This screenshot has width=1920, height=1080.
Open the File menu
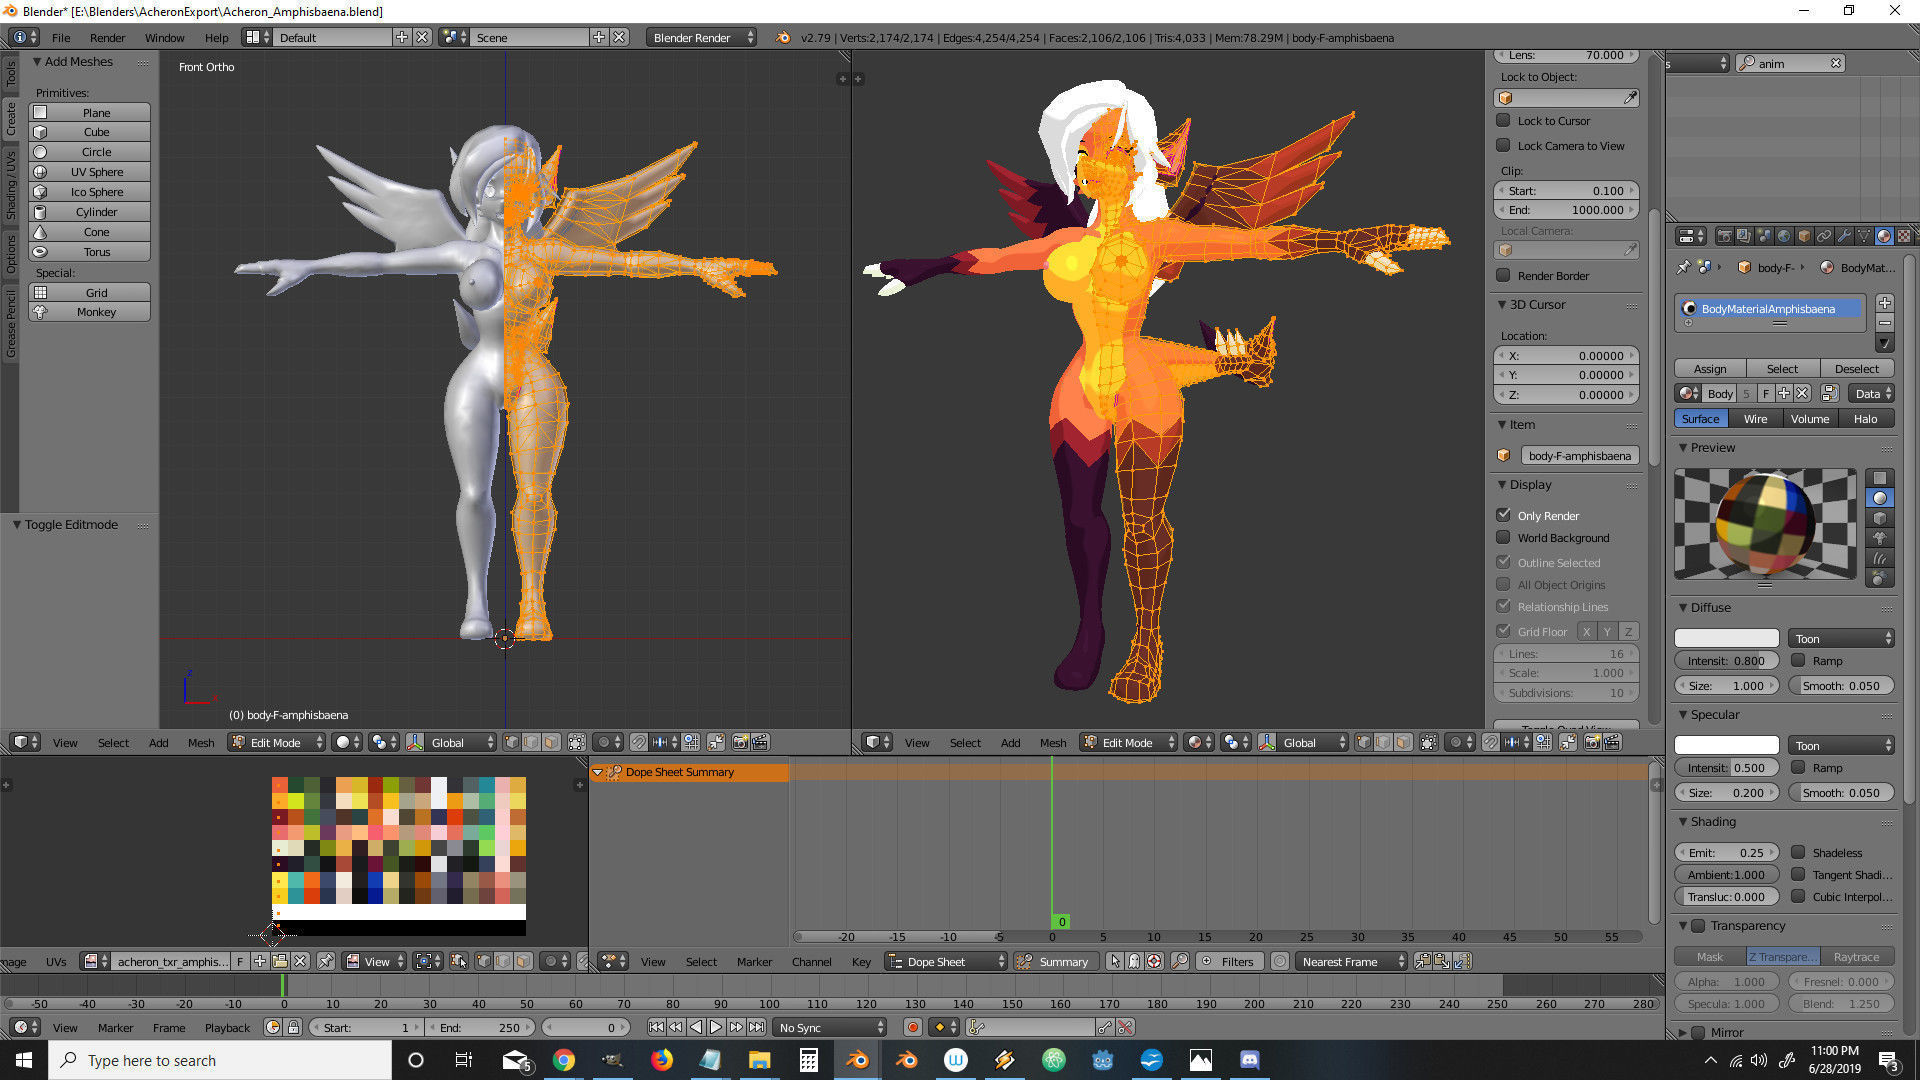61,37
